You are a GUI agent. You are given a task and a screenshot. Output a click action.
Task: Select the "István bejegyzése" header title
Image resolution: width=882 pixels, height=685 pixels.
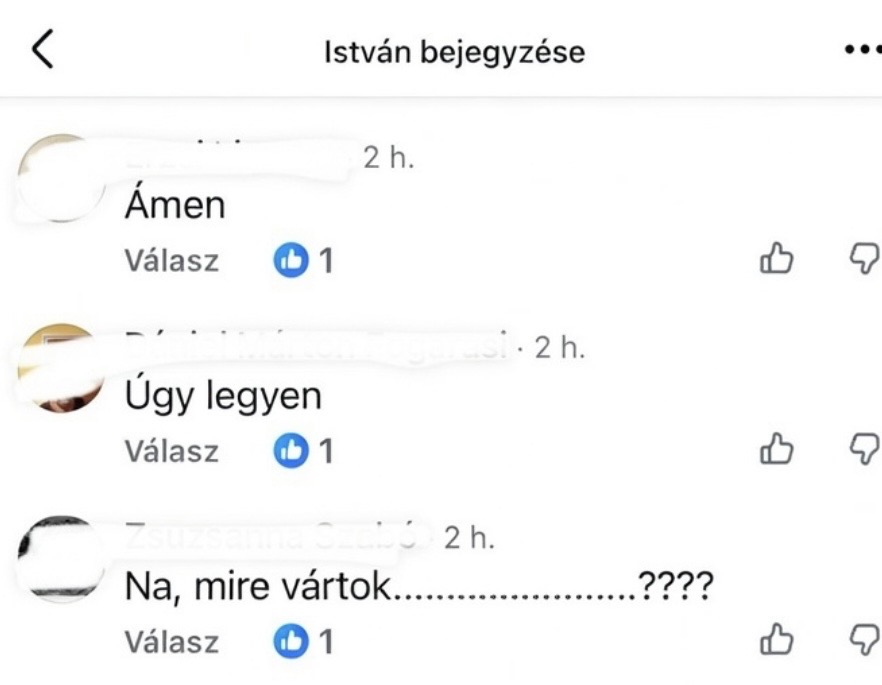click(x=454, y=51)
